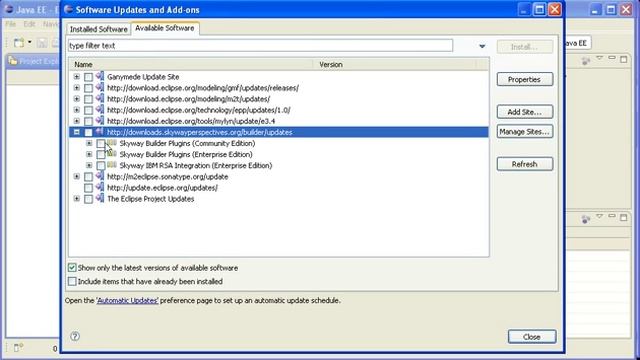Expand the Ganymede Update Site node

(77, 77)
